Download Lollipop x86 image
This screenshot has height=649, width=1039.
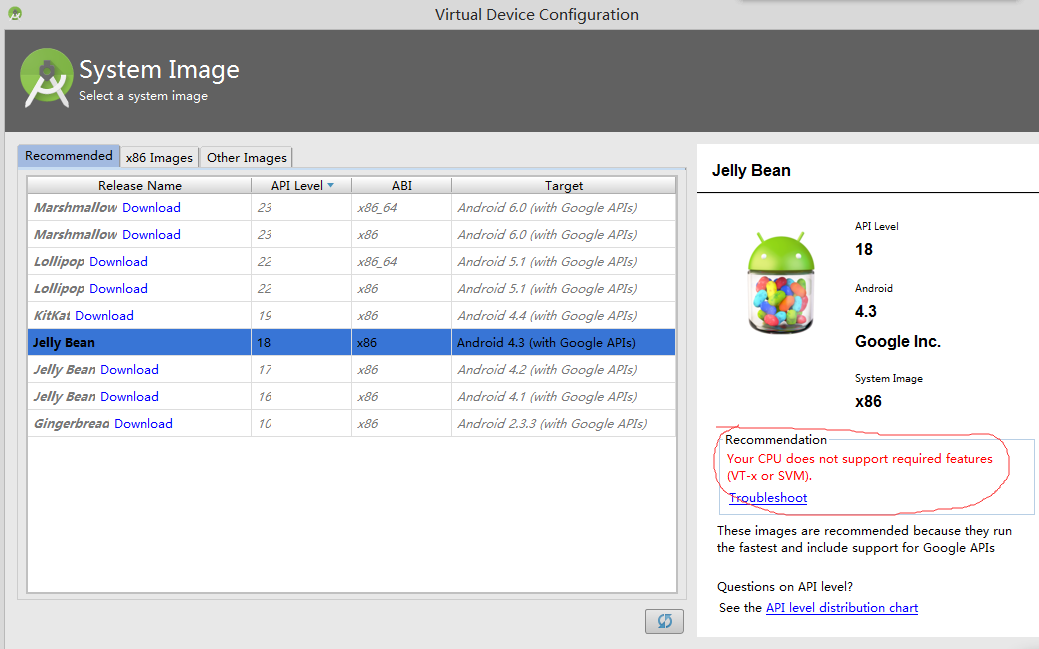118,289
